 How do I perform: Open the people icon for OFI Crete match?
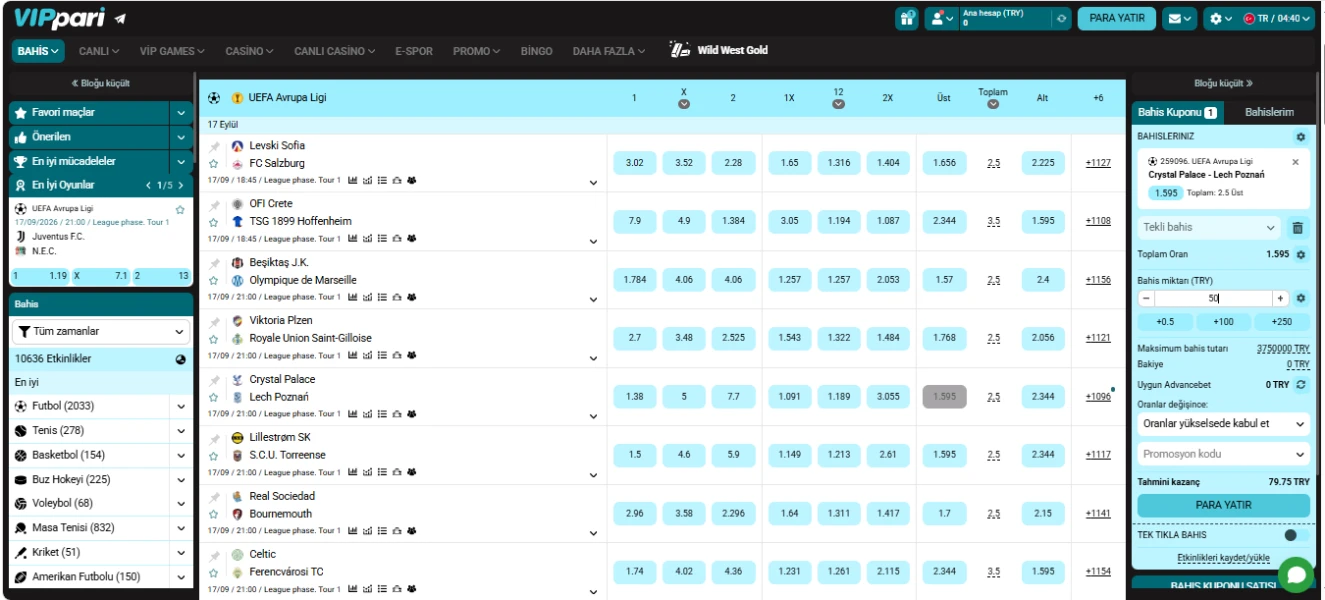(411, 238)
